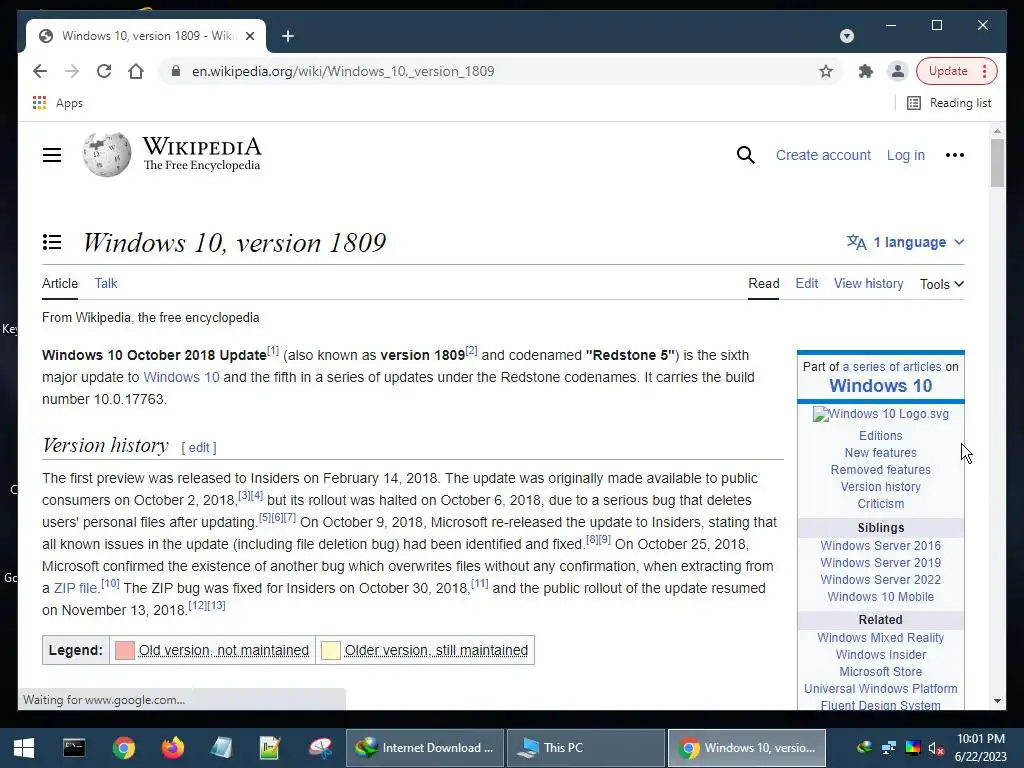Screen dimensions: 1024x768
Task: Switch to Internet Download Manager taskbar window
Action: tap(424, 748)
